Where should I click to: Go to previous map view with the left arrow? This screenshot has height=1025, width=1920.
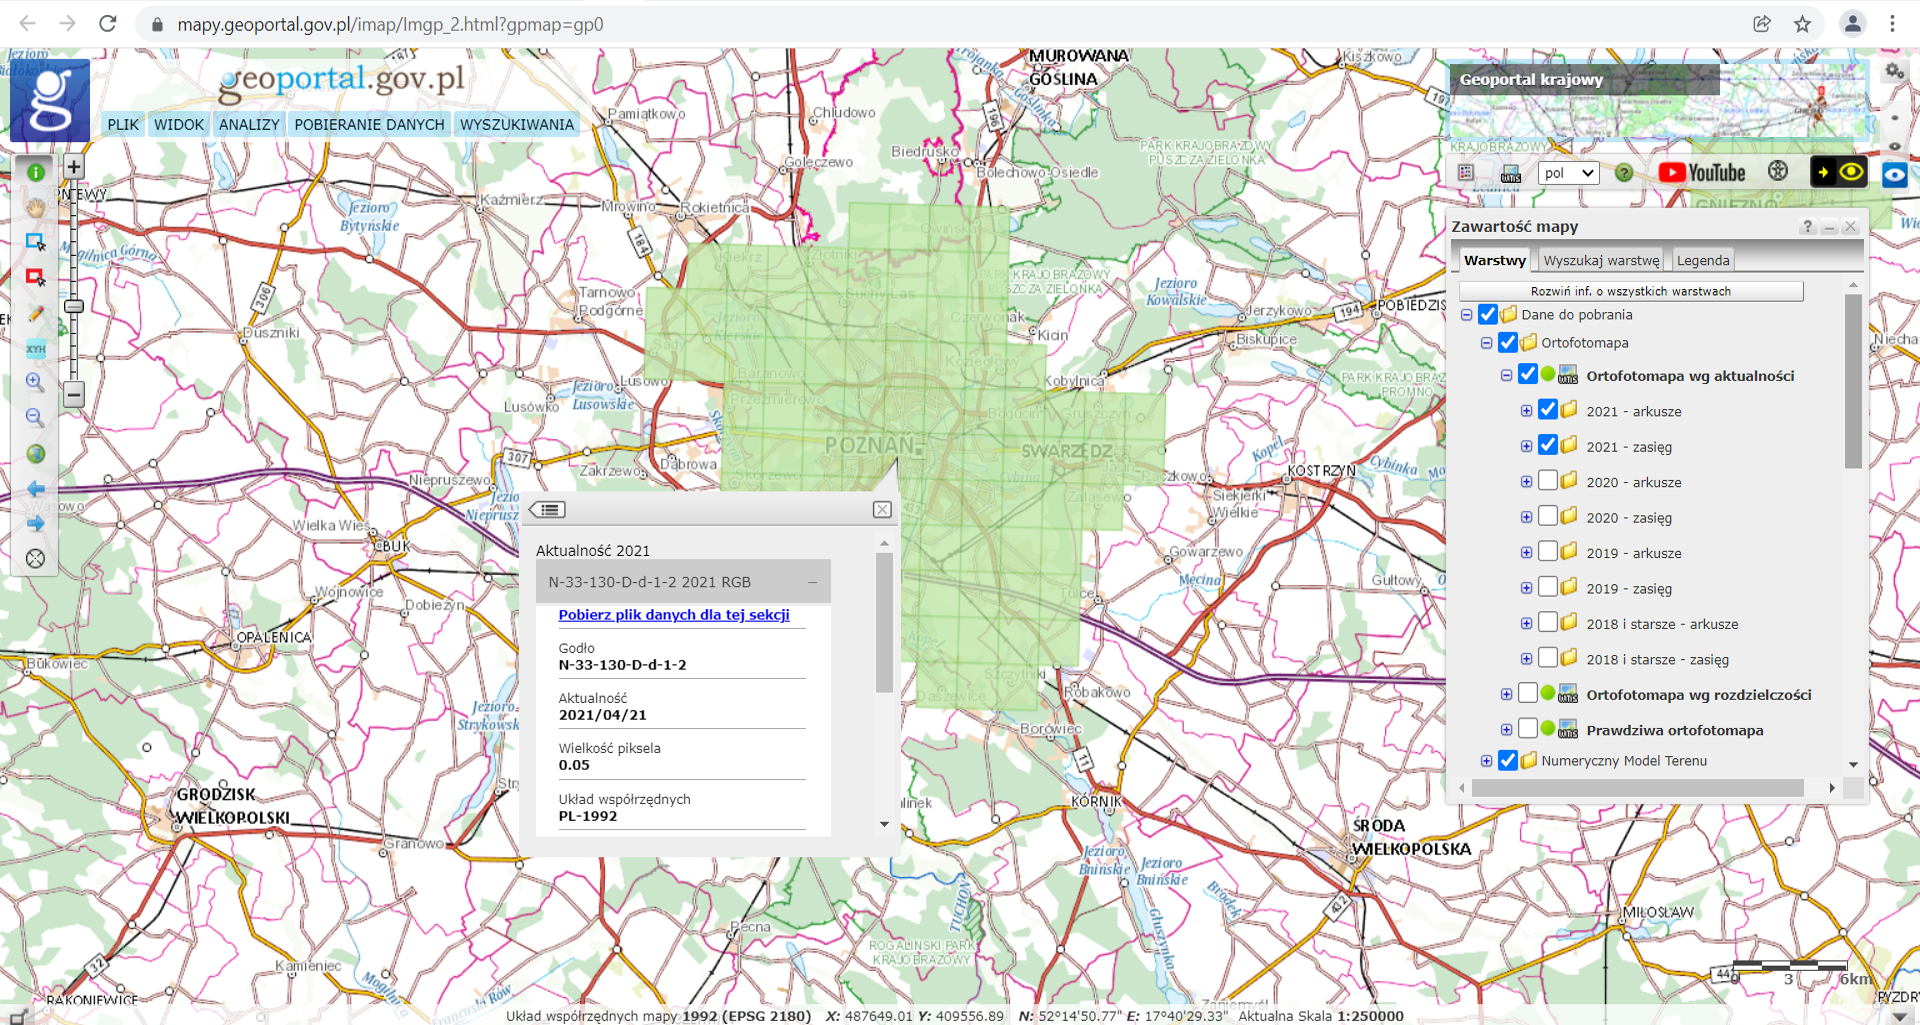36,489
